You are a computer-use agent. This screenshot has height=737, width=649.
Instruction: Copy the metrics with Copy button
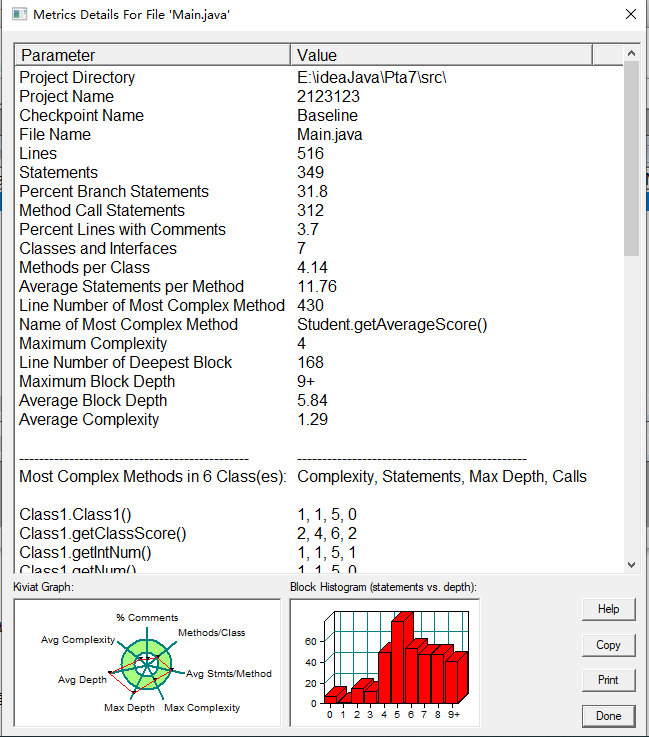click(x=609, y=645)
